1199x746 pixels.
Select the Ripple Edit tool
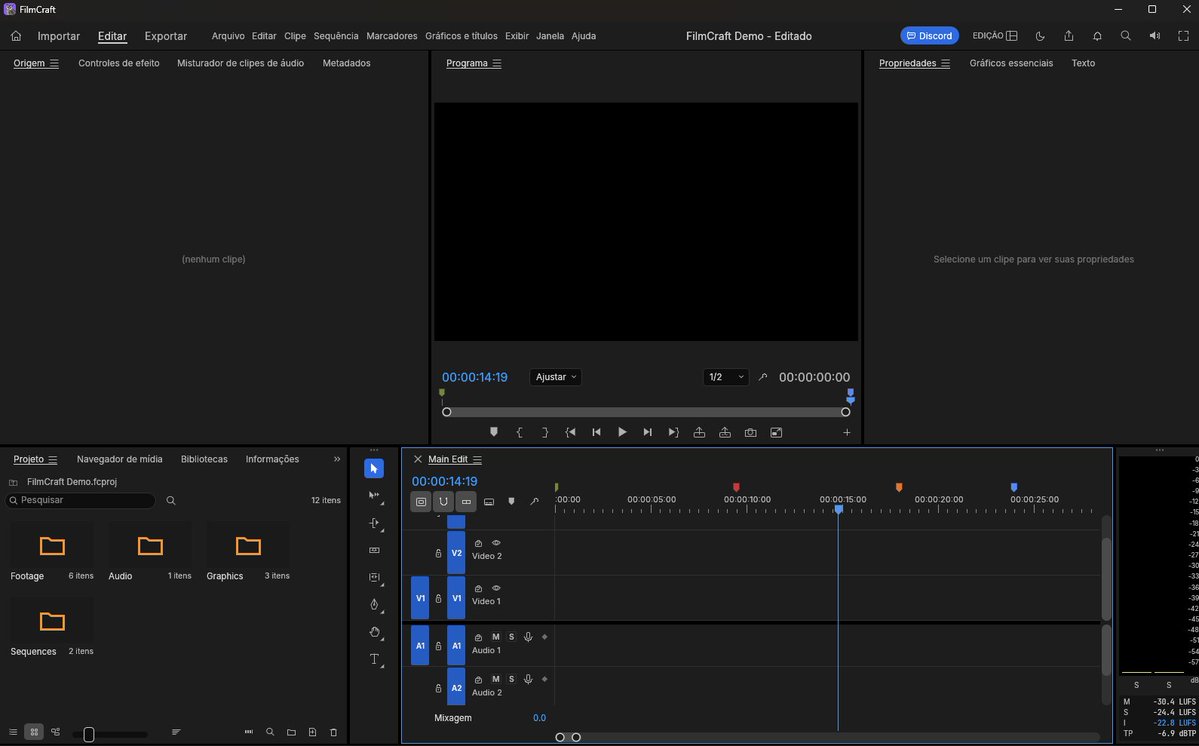pos(374,524)
